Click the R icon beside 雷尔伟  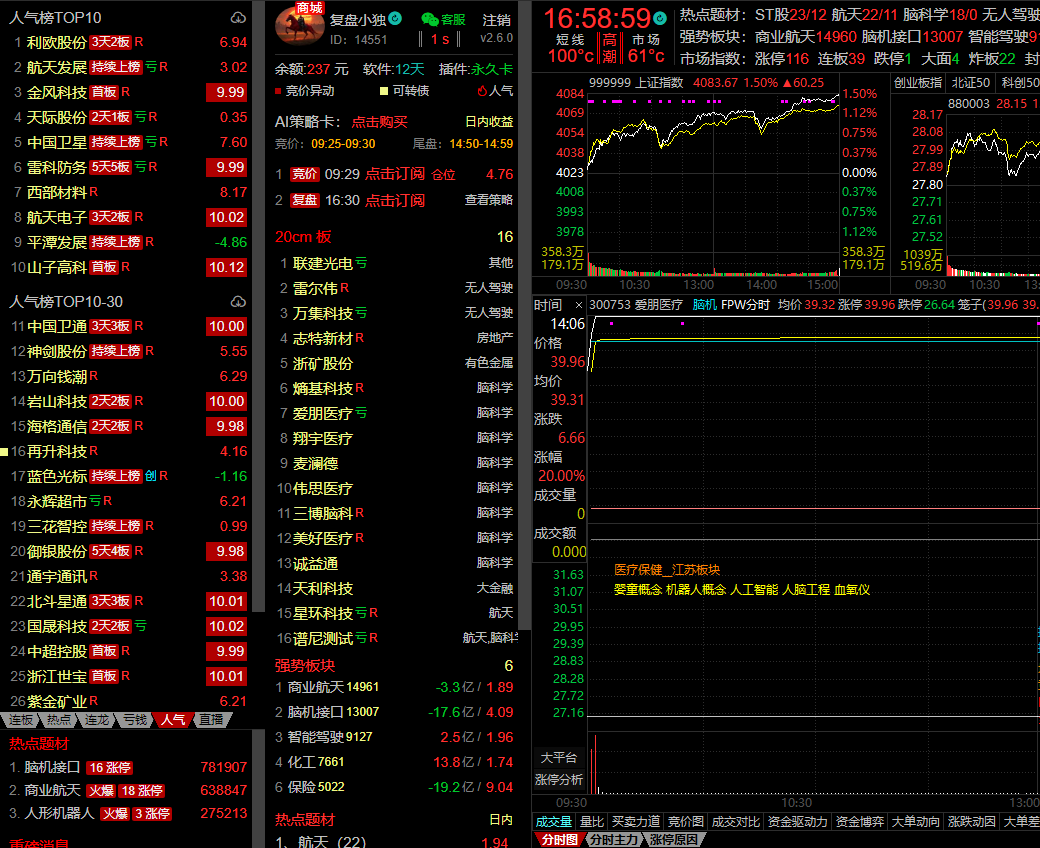pyautogui.click(x=344, y=288)
